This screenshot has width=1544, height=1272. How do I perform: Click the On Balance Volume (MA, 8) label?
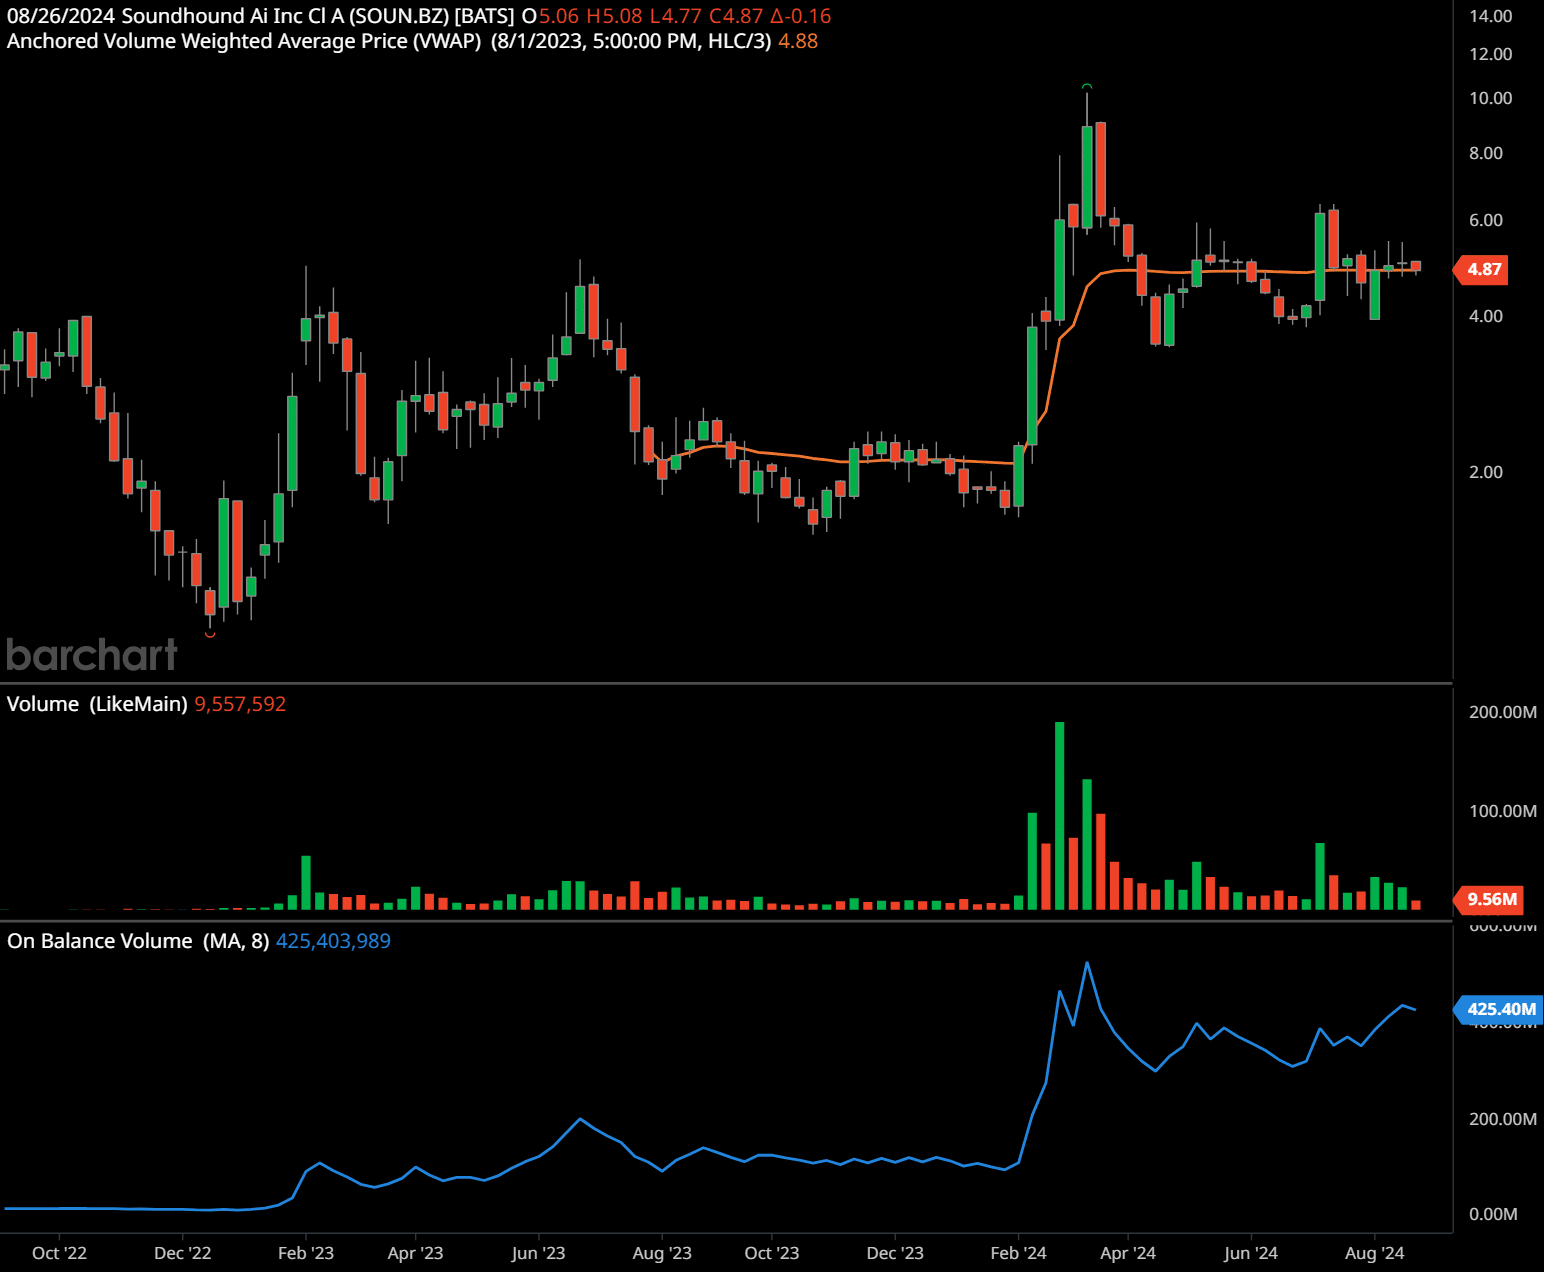(x=138, y=941)
